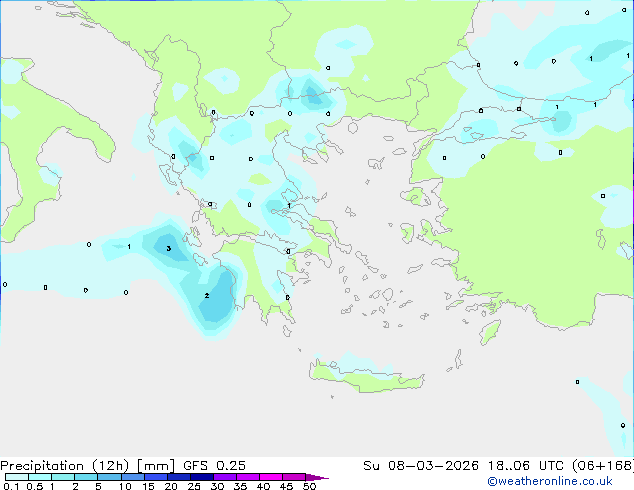Click the 20–25 mm dark blue swatch
This screenshot has width=634, height=490.
pos(178,477)
